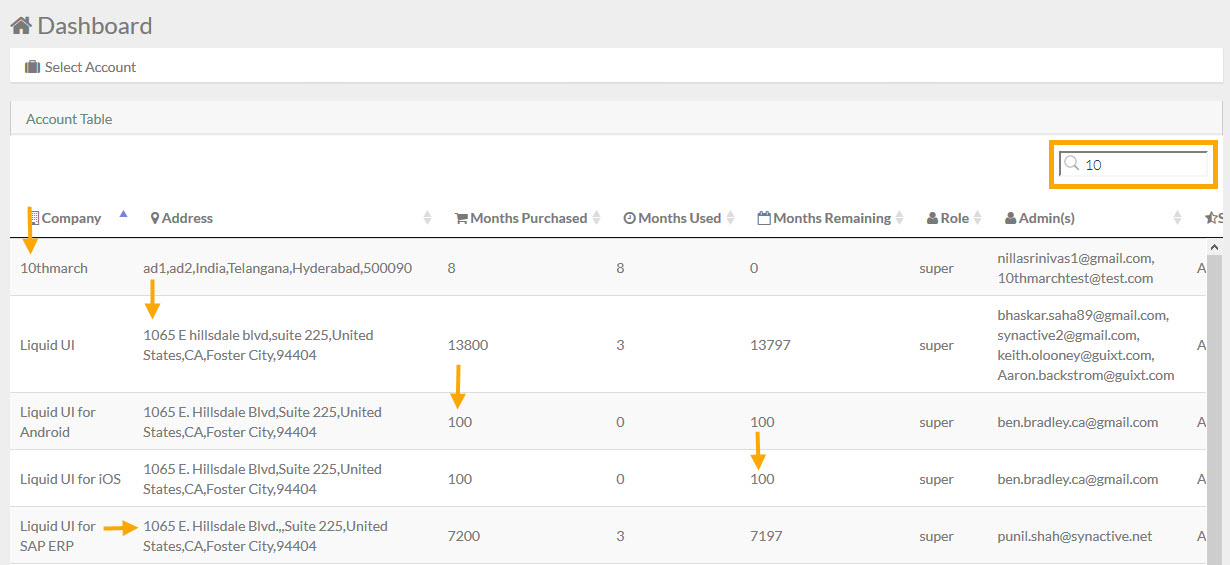Screen dimensions: 1230x565
Task: Click the Company column building icon
Action: click(x=33, y=218)
